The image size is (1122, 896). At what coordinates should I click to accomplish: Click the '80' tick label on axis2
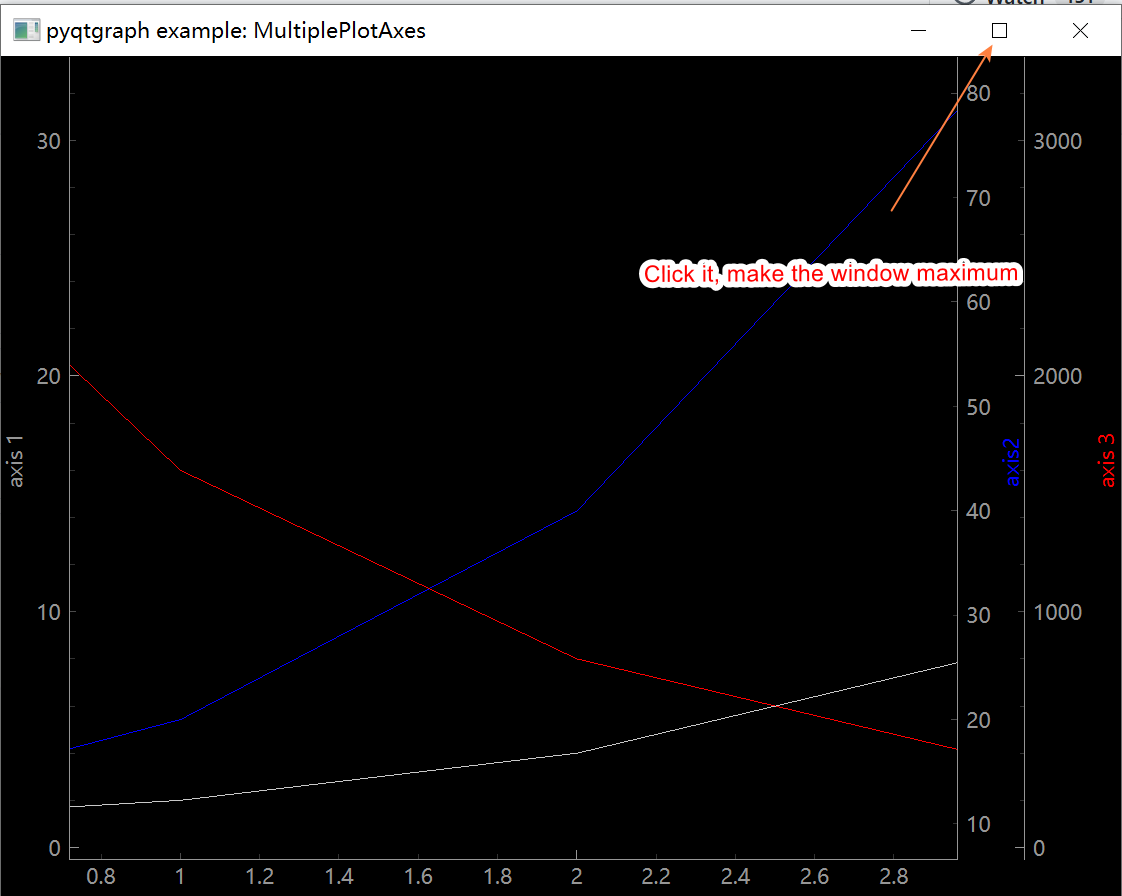click(x=977, y=93)
